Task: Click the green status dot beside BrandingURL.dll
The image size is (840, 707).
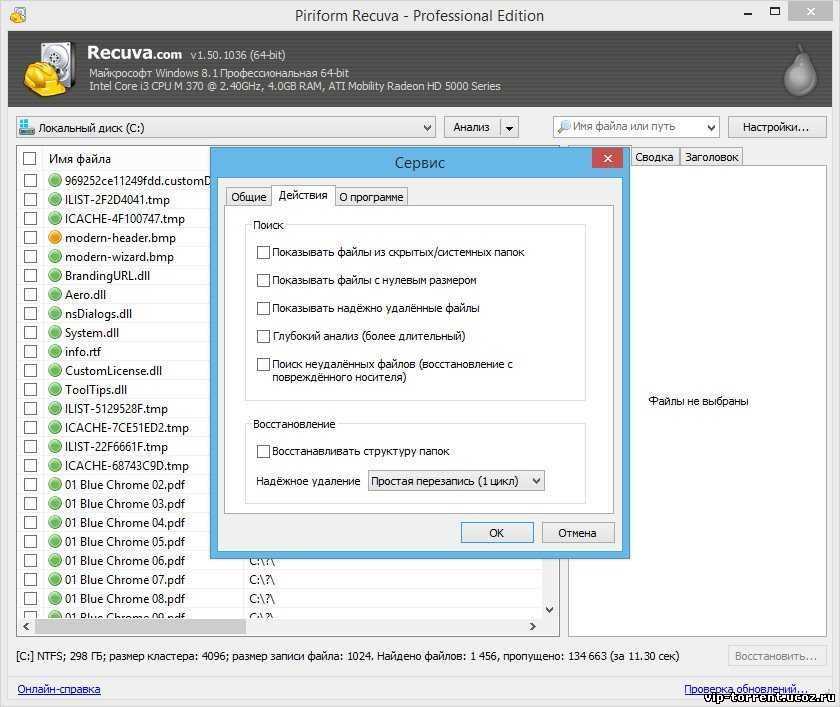Action: click(55, 275)
